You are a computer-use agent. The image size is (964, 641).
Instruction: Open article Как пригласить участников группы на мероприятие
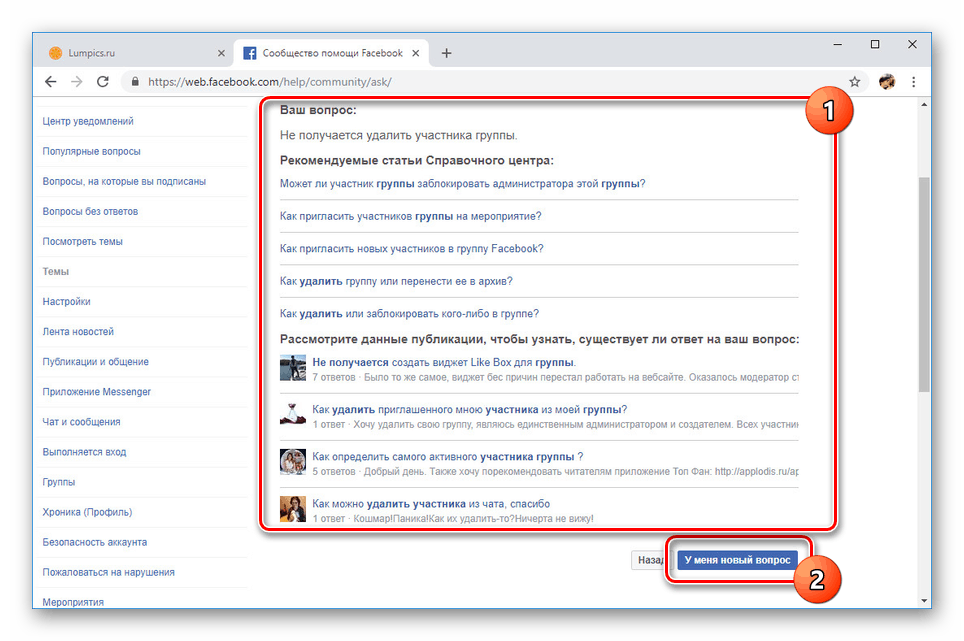(411, 216)
